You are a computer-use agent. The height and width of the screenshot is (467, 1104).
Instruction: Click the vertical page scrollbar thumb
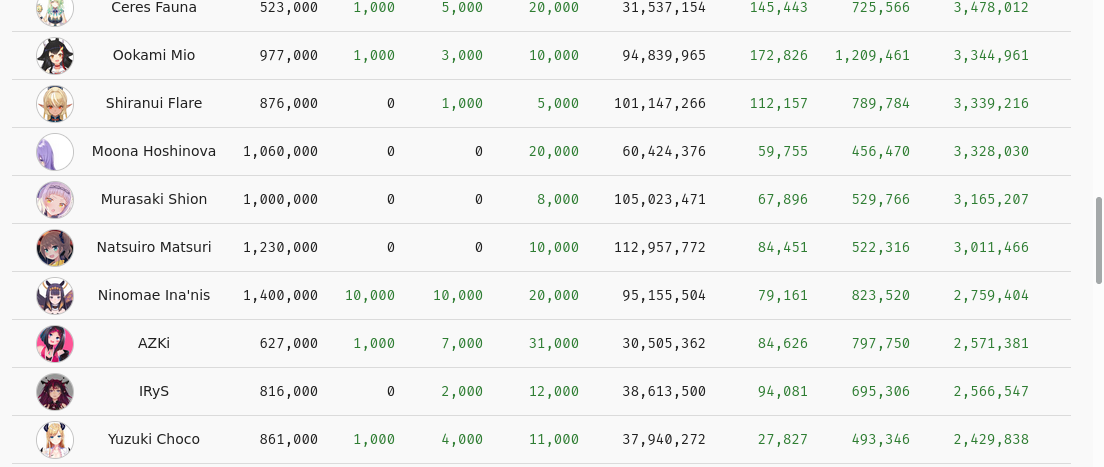pos(1099,240)
